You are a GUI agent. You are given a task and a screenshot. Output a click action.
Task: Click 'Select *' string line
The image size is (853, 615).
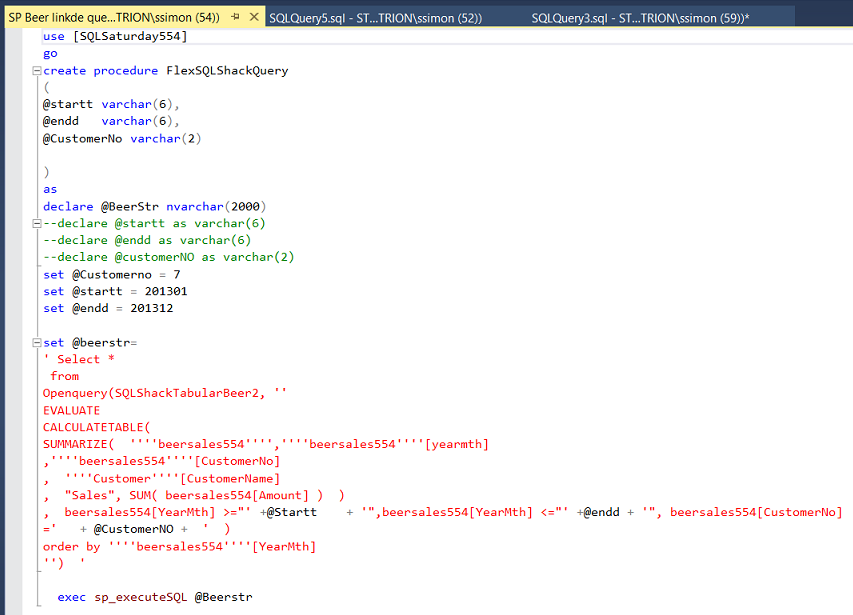pos(79,359)
